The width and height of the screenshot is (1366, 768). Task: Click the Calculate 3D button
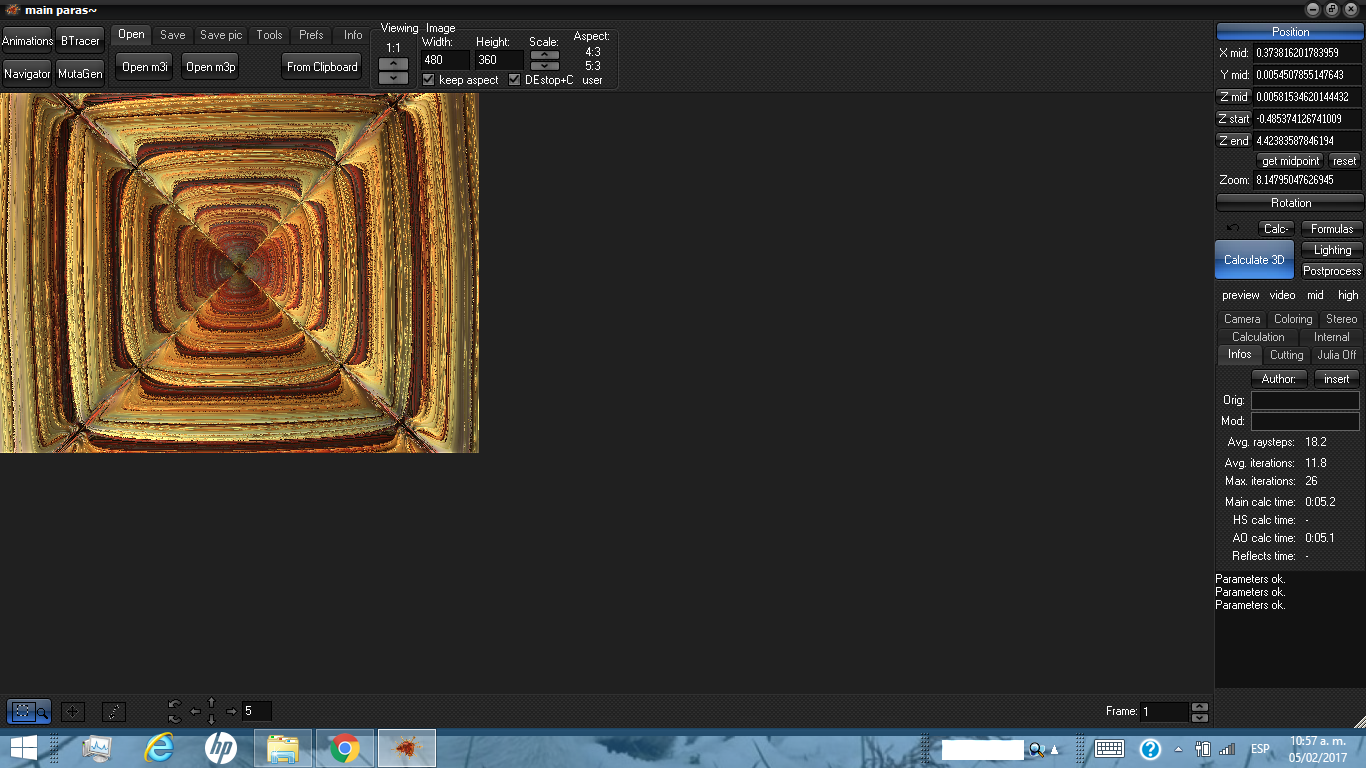pyautogui.click(x=1254, y=259)
